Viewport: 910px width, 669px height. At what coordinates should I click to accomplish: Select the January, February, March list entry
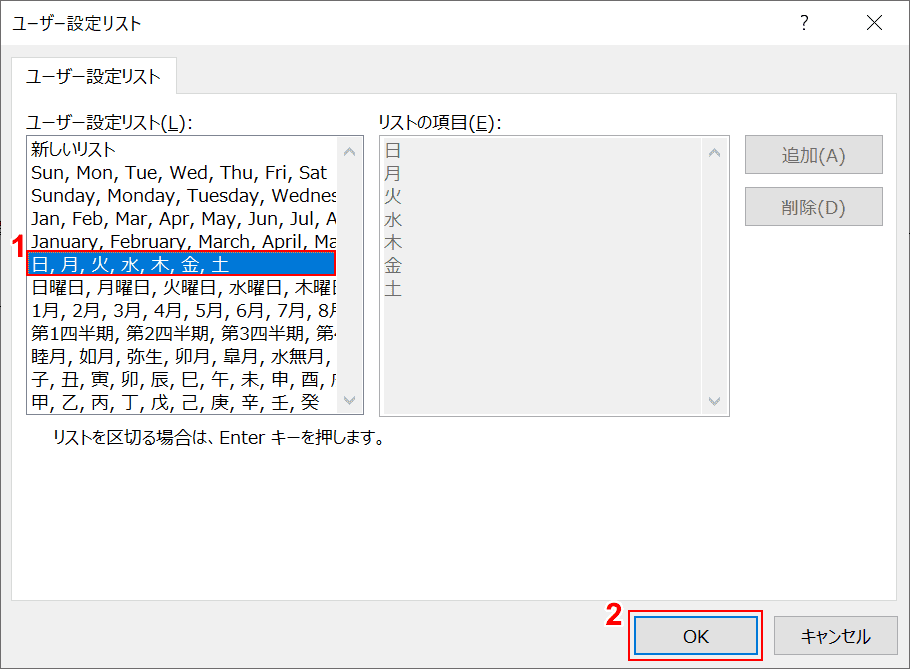[x=182, y=241]
